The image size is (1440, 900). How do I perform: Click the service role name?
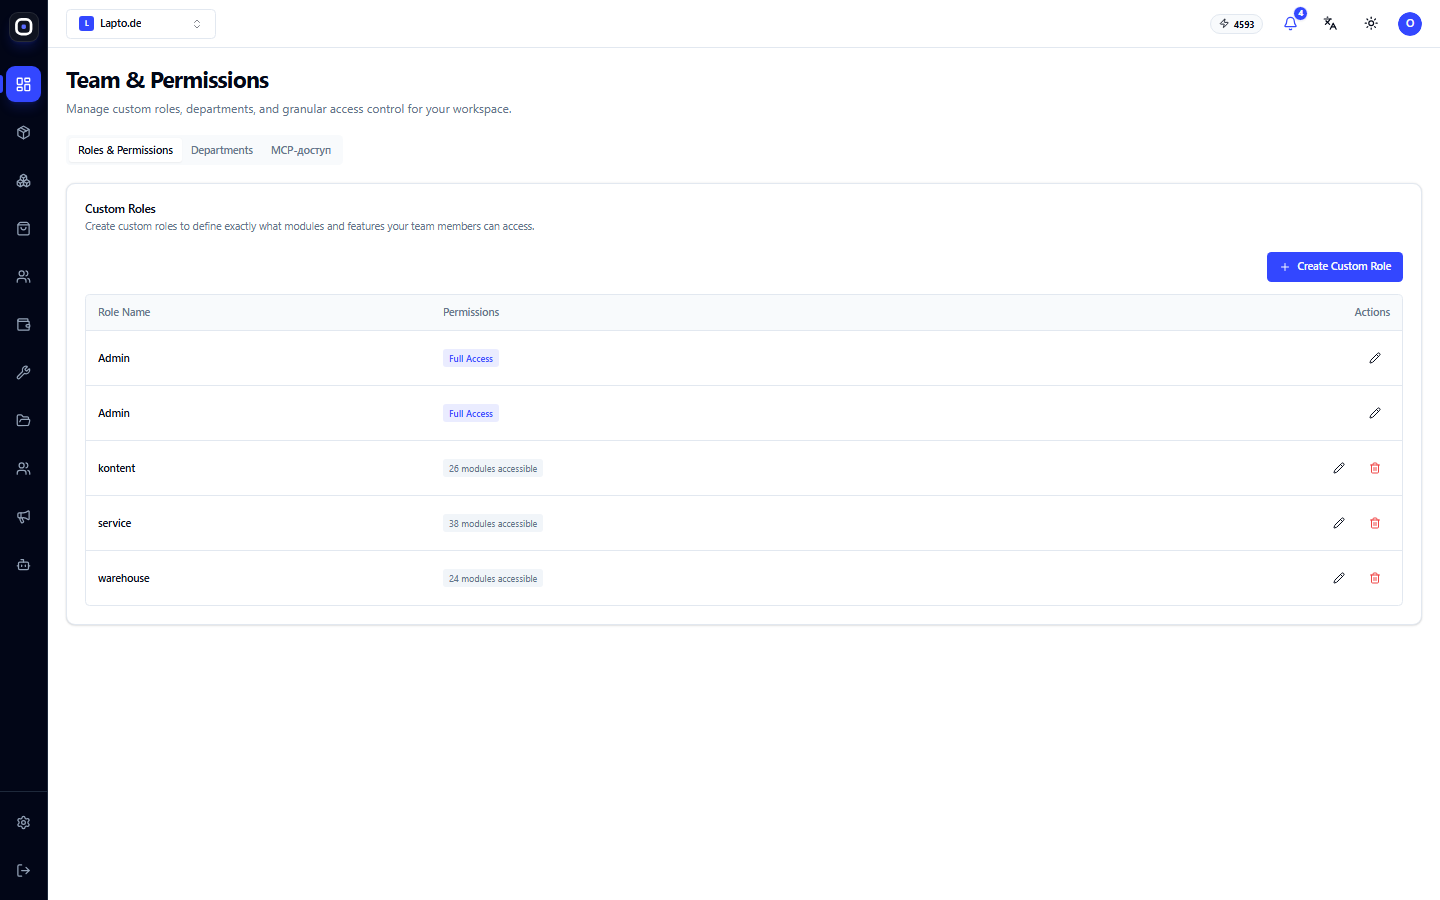(x=115, y=523)
